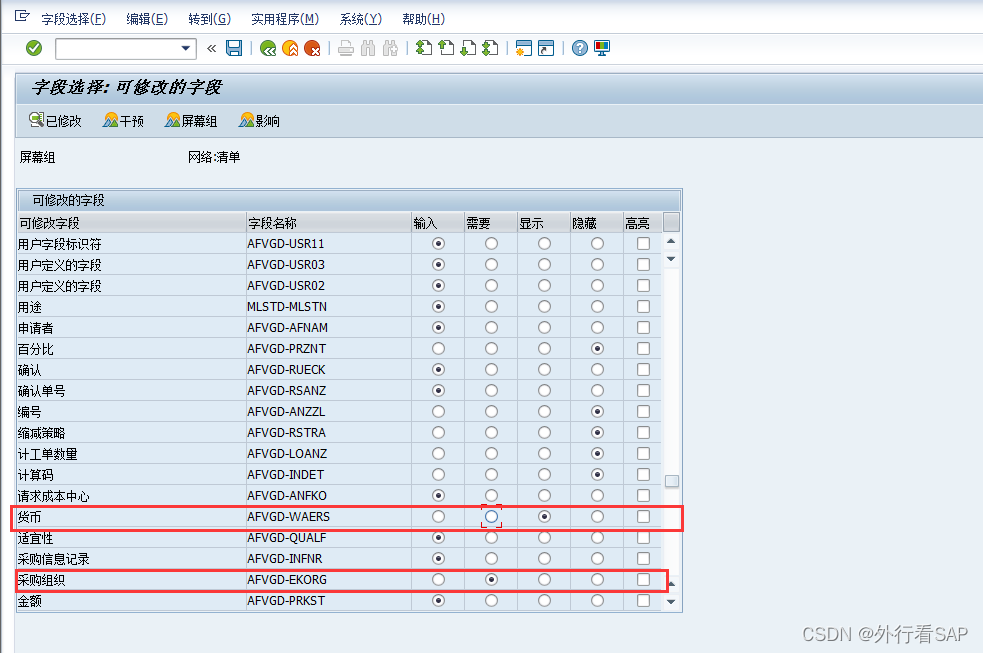Click upper scroll down arrow below top
983x653 pixels.
pyautogui.click(x=671, y=258)
